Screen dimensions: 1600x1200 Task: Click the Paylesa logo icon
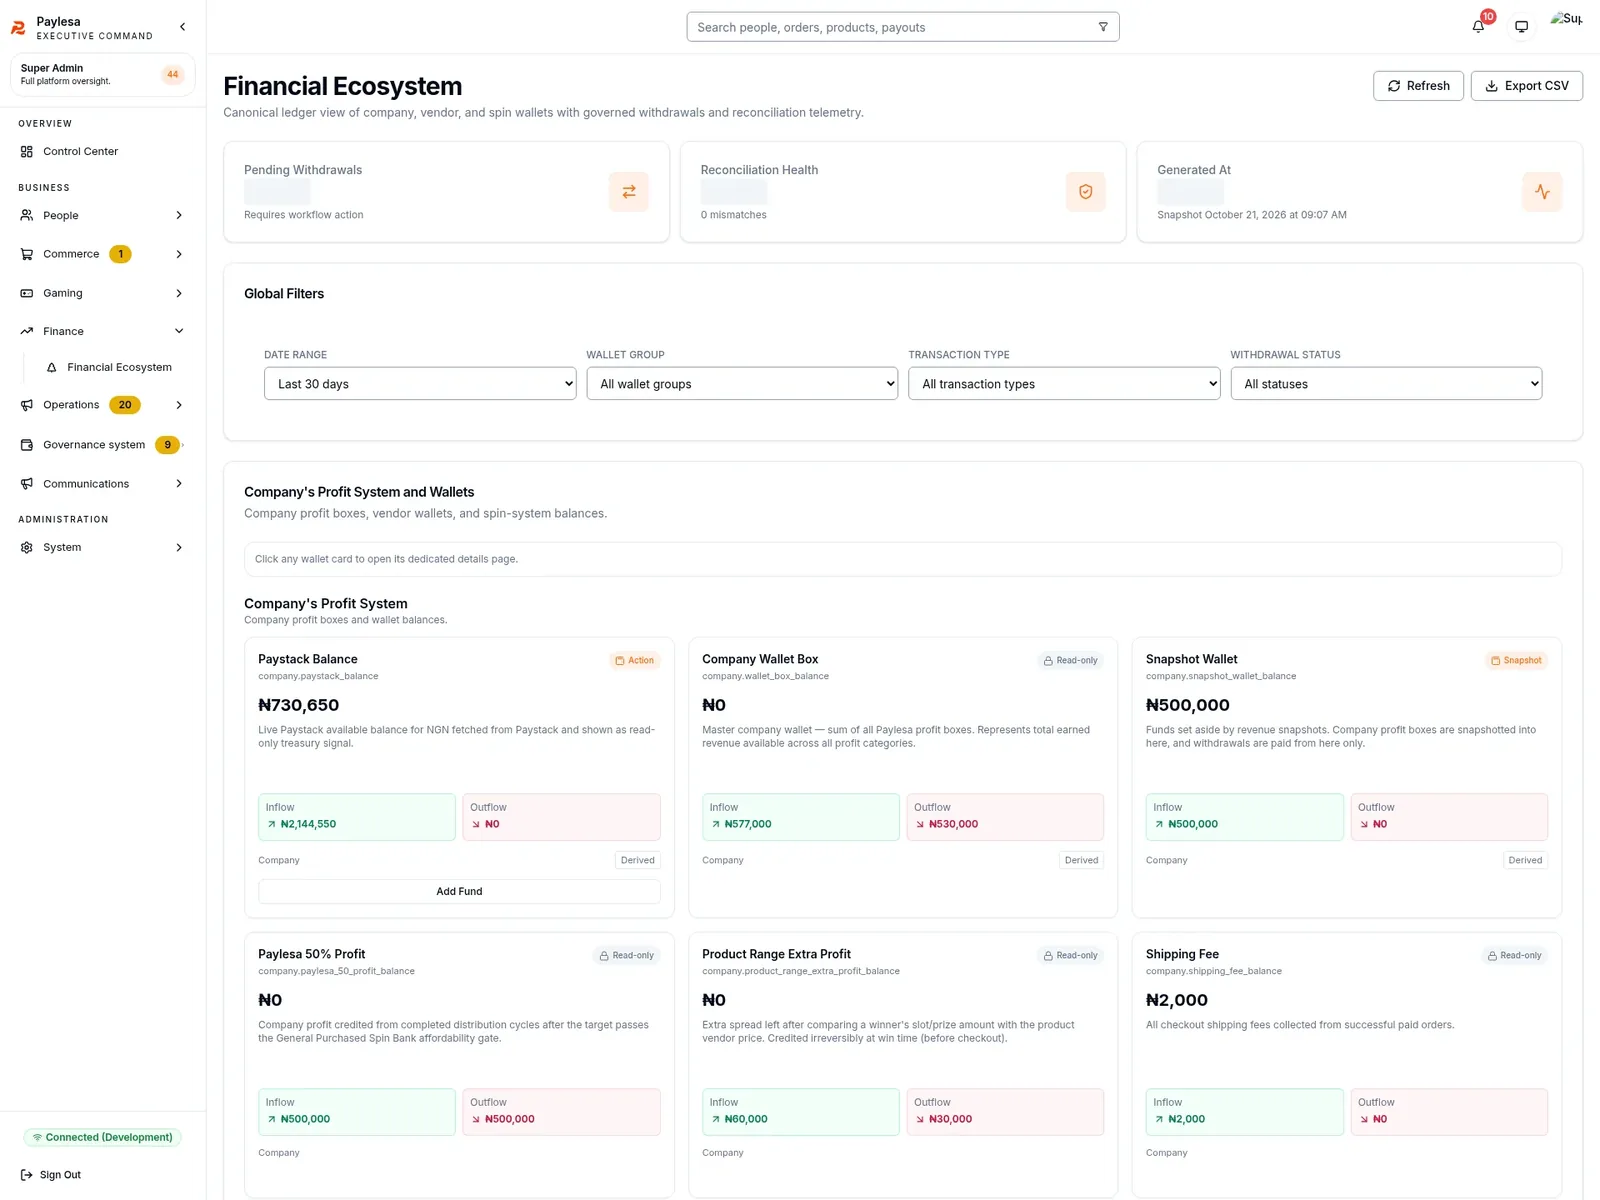[x=18, y=28]
